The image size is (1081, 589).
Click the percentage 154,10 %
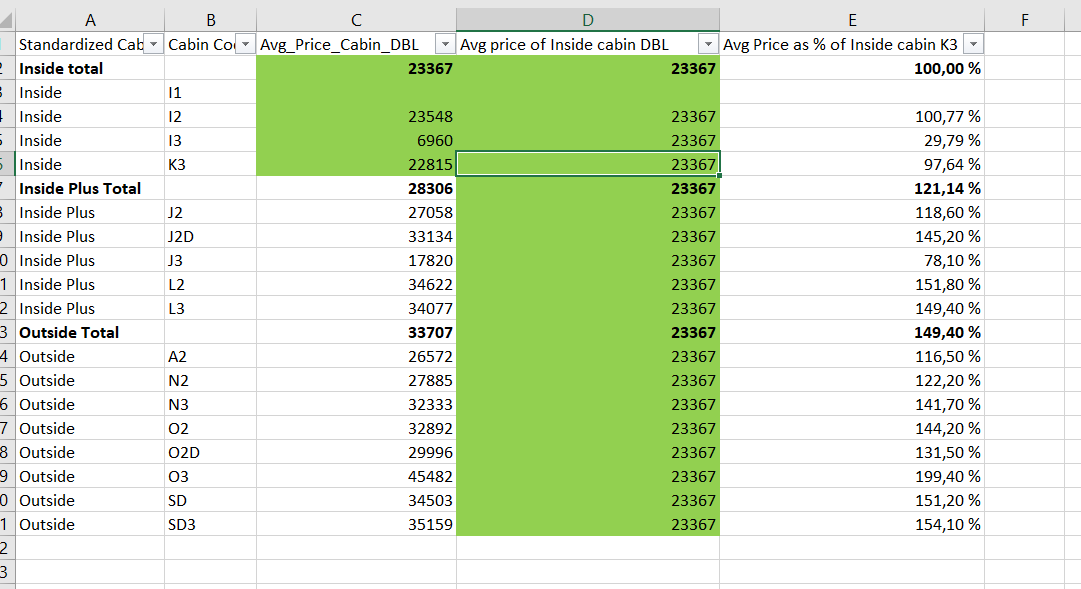point(947,524)
